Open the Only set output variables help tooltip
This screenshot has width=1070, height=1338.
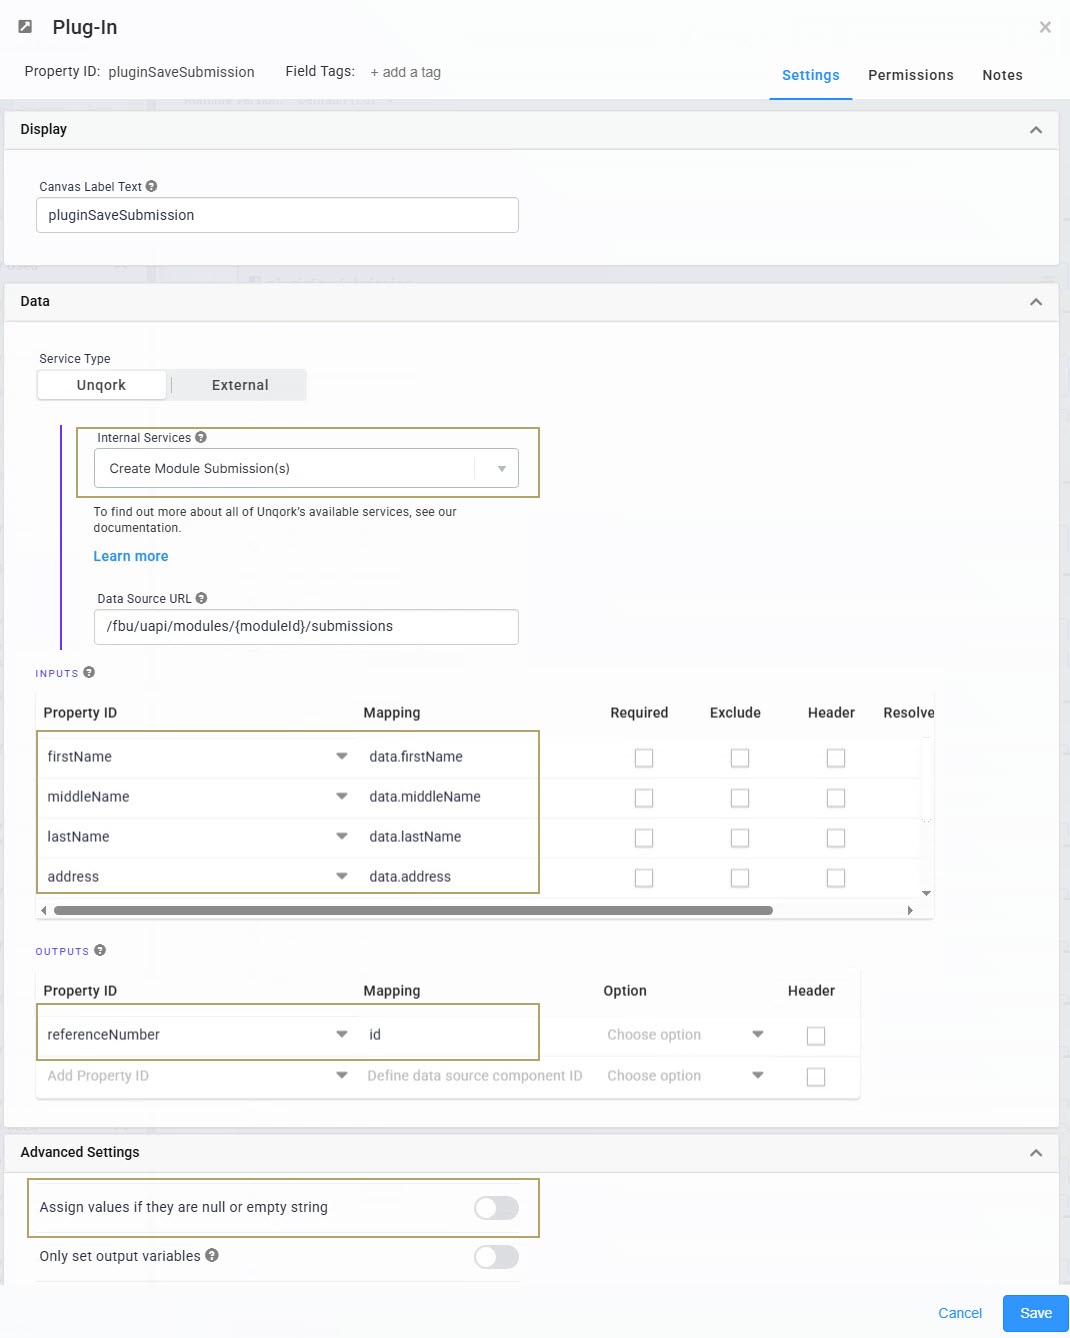tap(211, 1255)
